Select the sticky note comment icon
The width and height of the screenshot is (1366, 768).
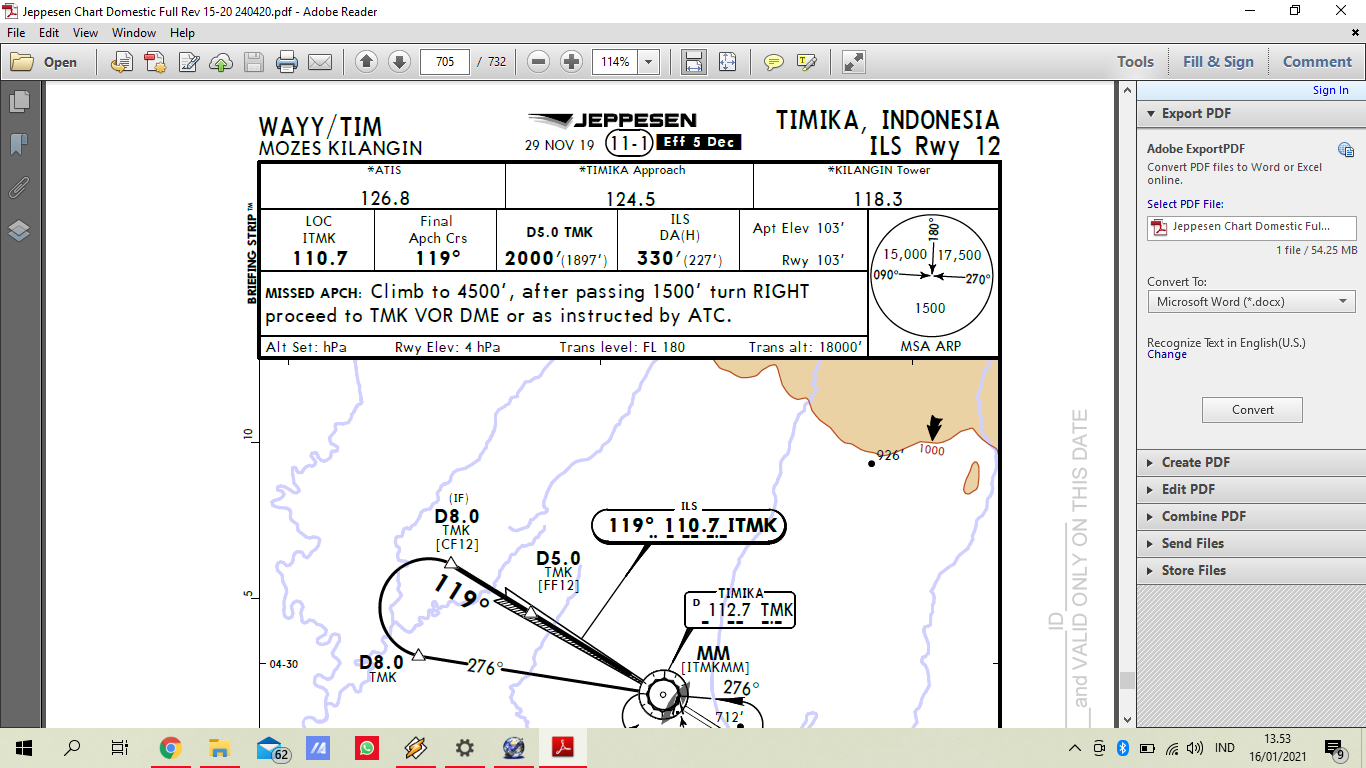[x=774, y=61]
